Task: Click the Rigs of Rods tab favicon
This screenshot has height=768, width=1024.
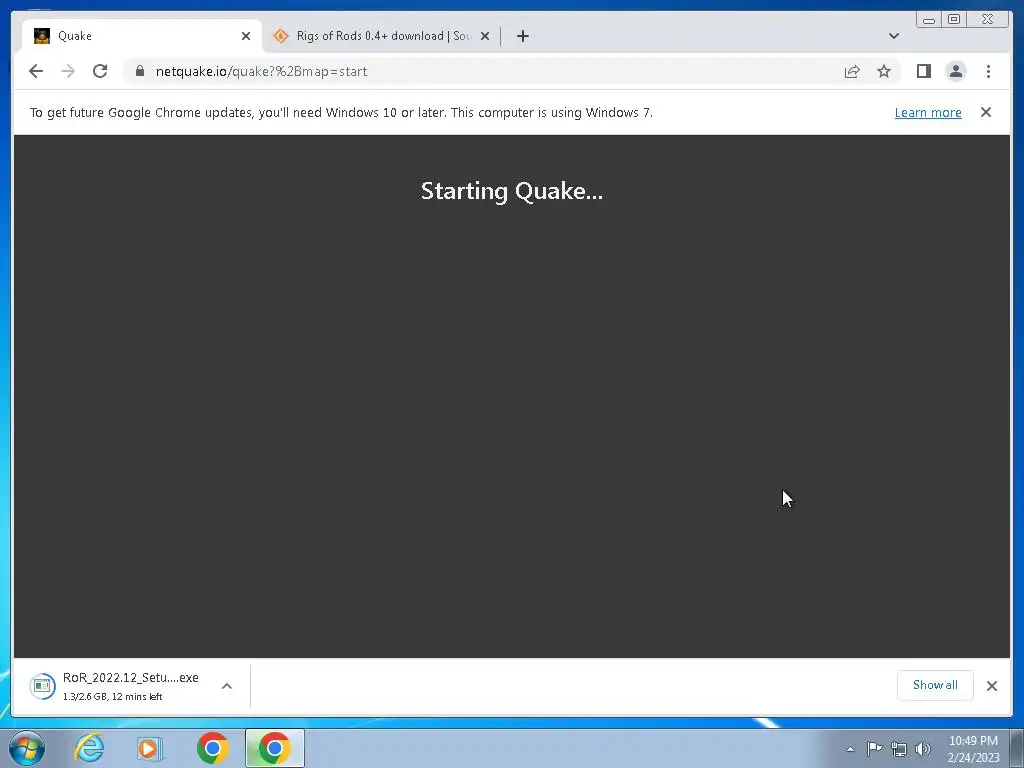Action: (281, 36)
